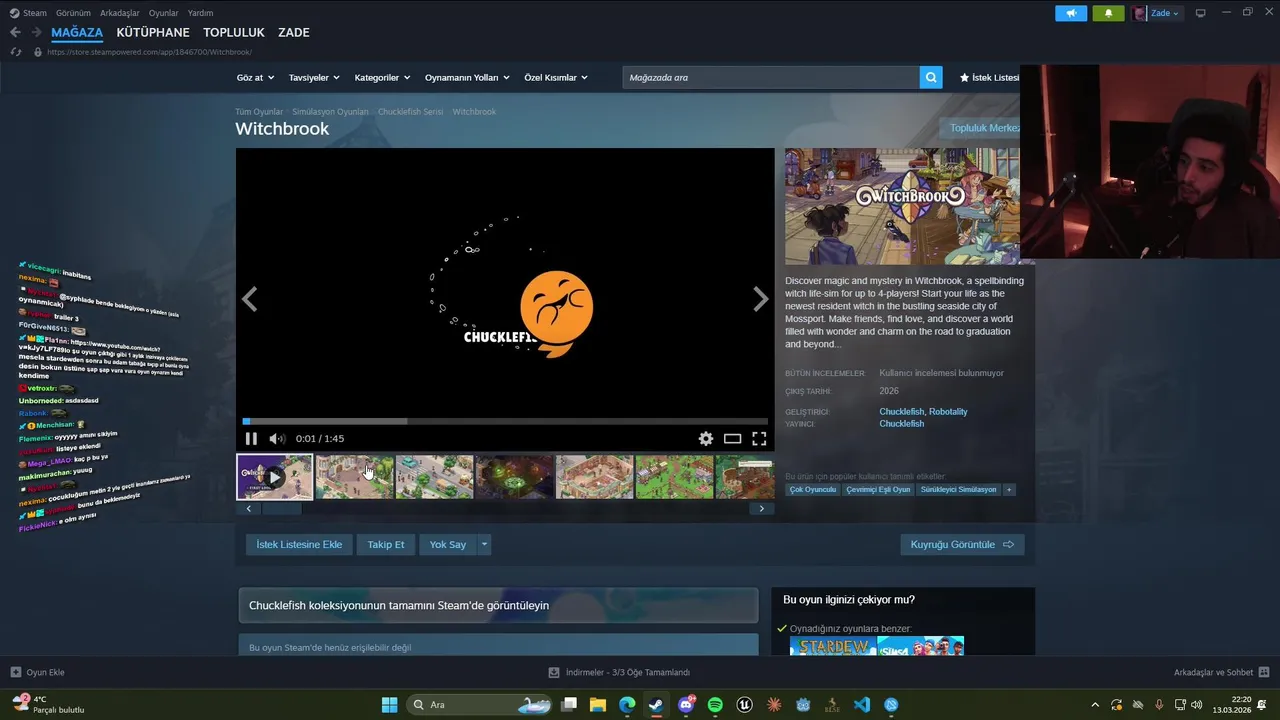Screen dimensions: 1280x720
Task: Open the green notifications bell
Action: pyautogui.click(x=1108, y=13)
